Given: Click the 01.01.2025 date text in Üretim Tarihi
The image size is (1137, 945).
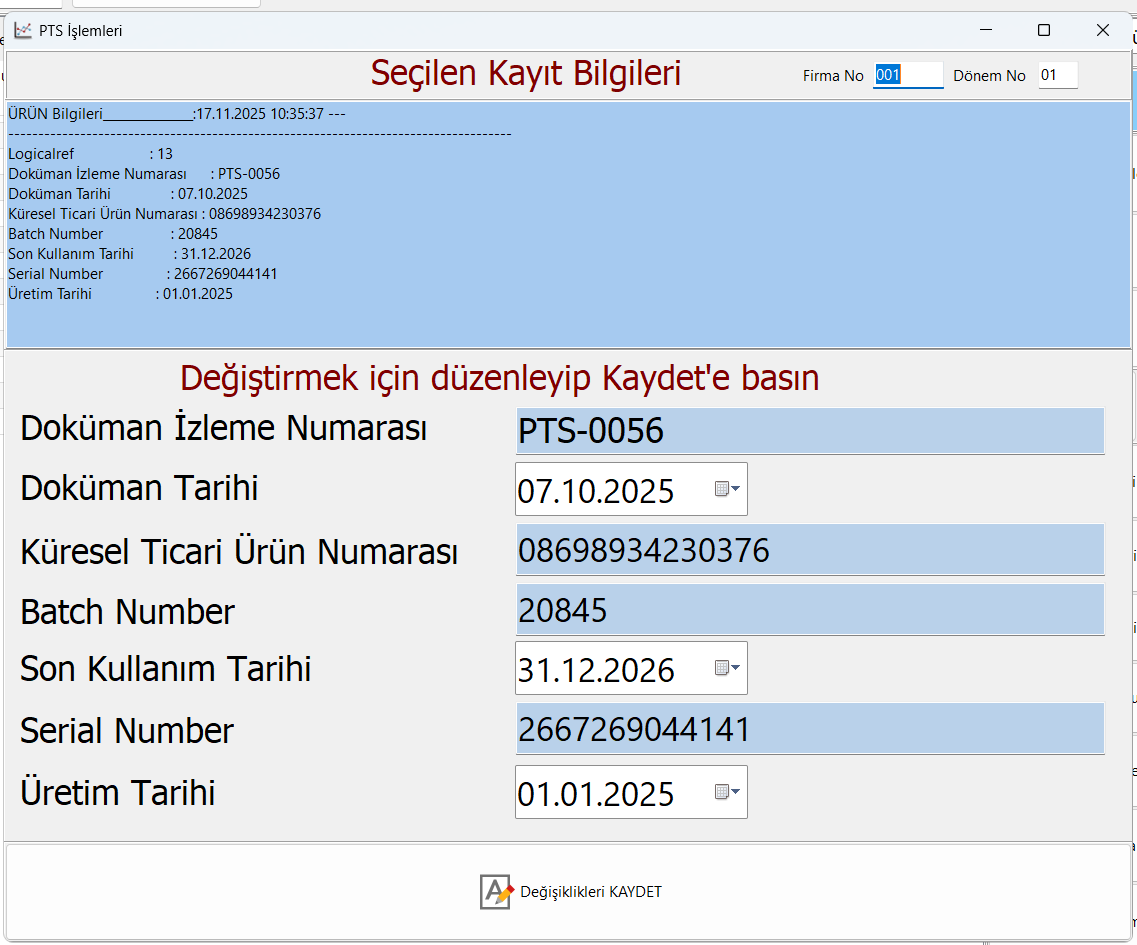Looking at the screenshot, I should pyautogui.click(x=595, y=794).
